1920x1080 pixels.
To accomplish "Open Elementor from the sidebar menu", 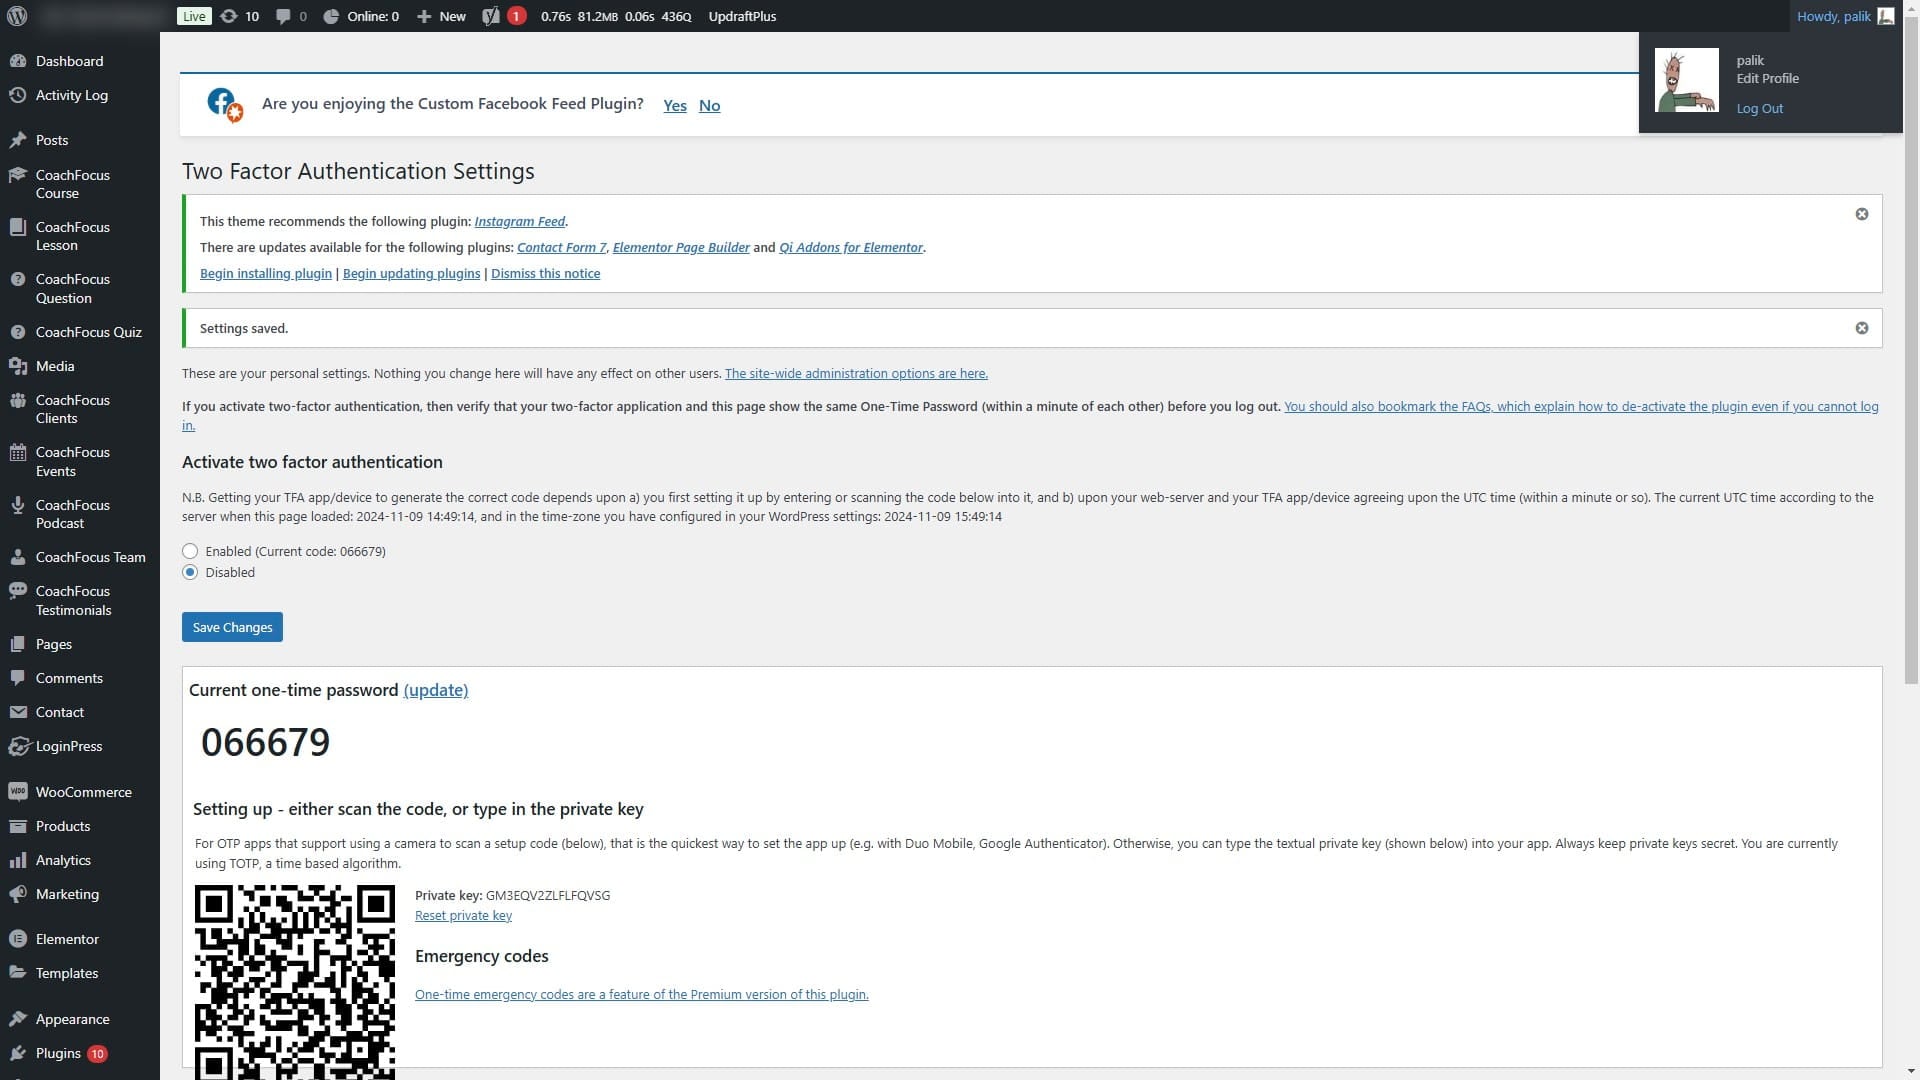I will (x=67, y=939).
